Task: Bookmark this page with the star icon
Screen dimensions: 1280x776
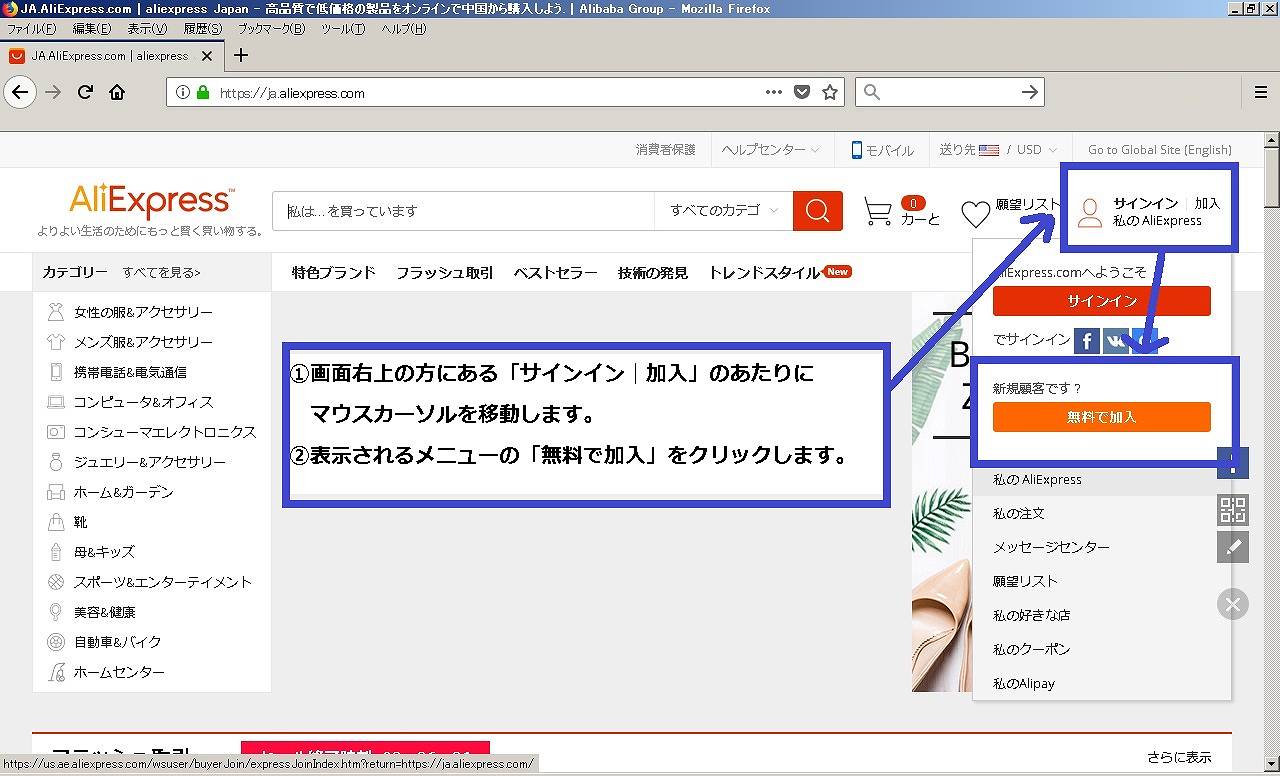Action: (830, 92)
